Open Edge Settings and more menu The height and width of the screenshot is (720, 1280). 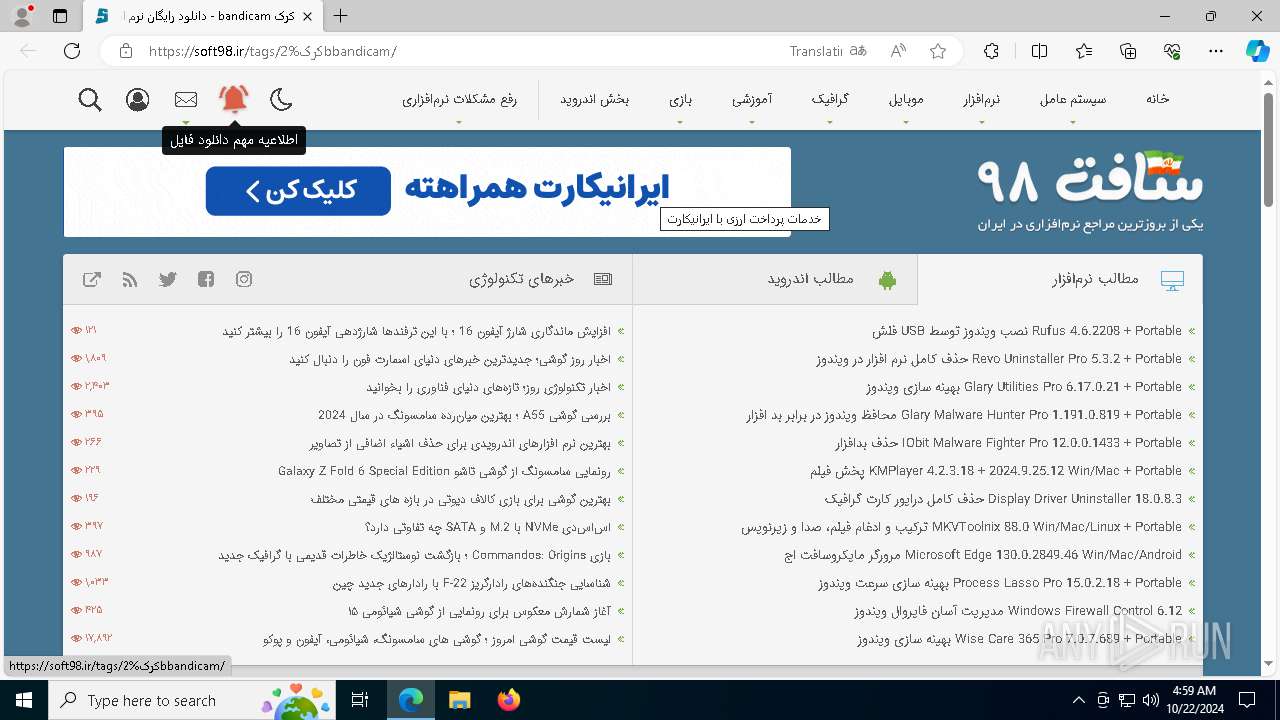point(1216,51)
